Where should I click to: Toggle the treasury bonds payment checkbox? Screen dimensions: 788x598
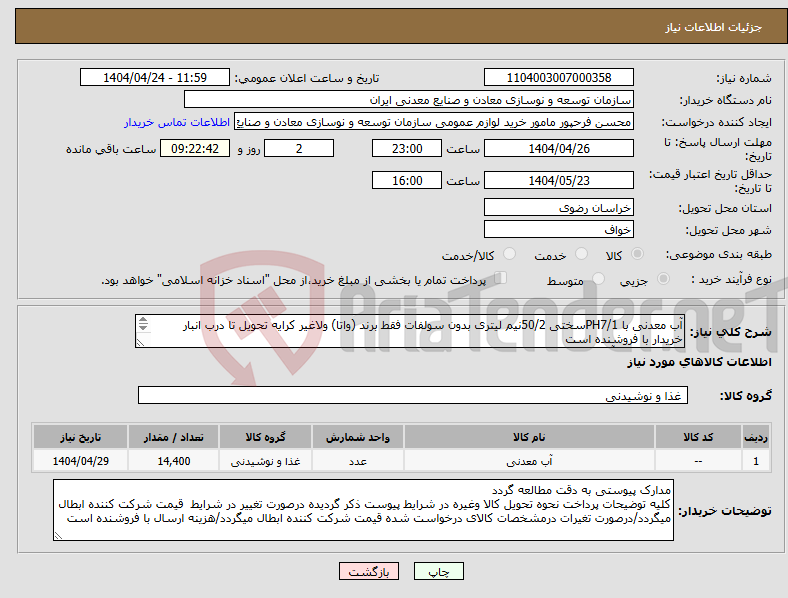[x=500, y=277]
